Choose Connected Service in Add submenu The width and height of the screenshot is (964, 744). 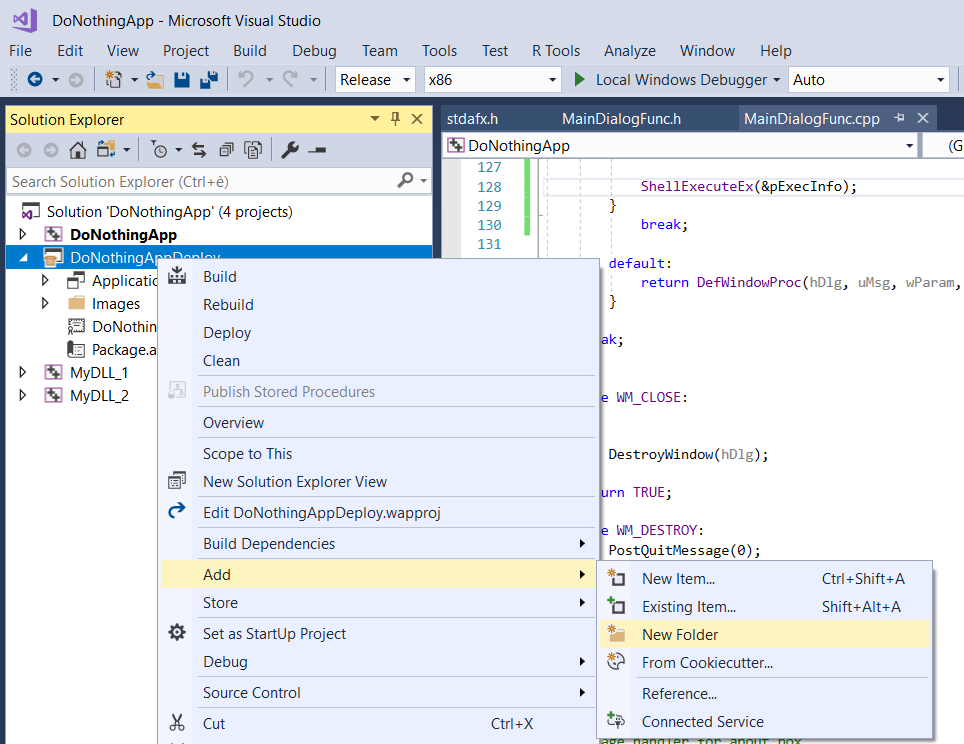[765, 721]
